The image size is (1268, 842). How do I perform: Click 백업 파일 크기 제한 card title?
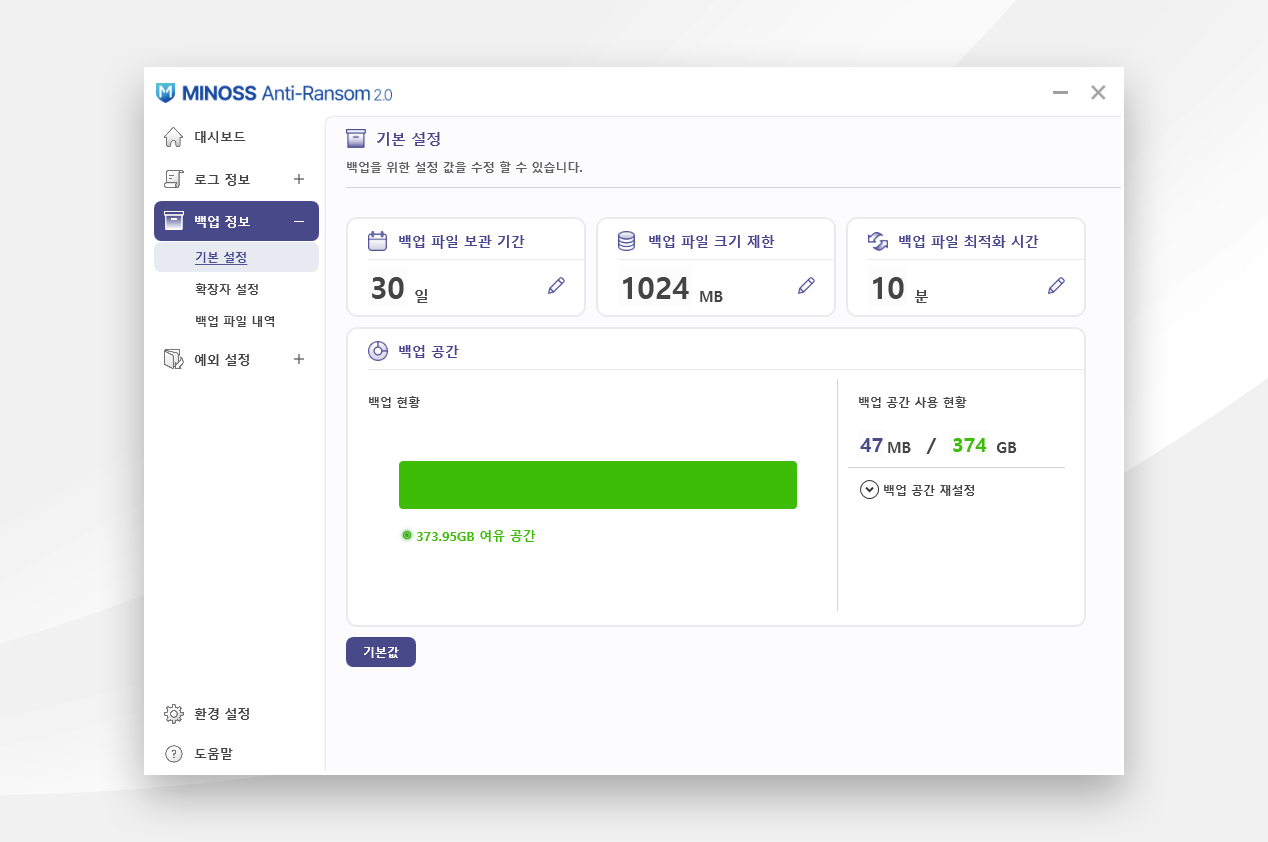point(711,241)
